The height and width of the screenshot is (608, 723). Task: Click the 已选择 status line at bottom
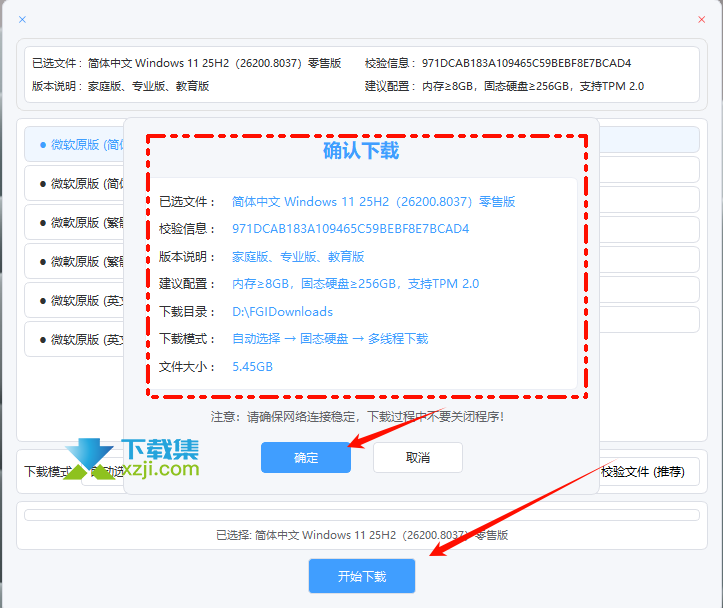pyautogui.click(x=362, y=535)
